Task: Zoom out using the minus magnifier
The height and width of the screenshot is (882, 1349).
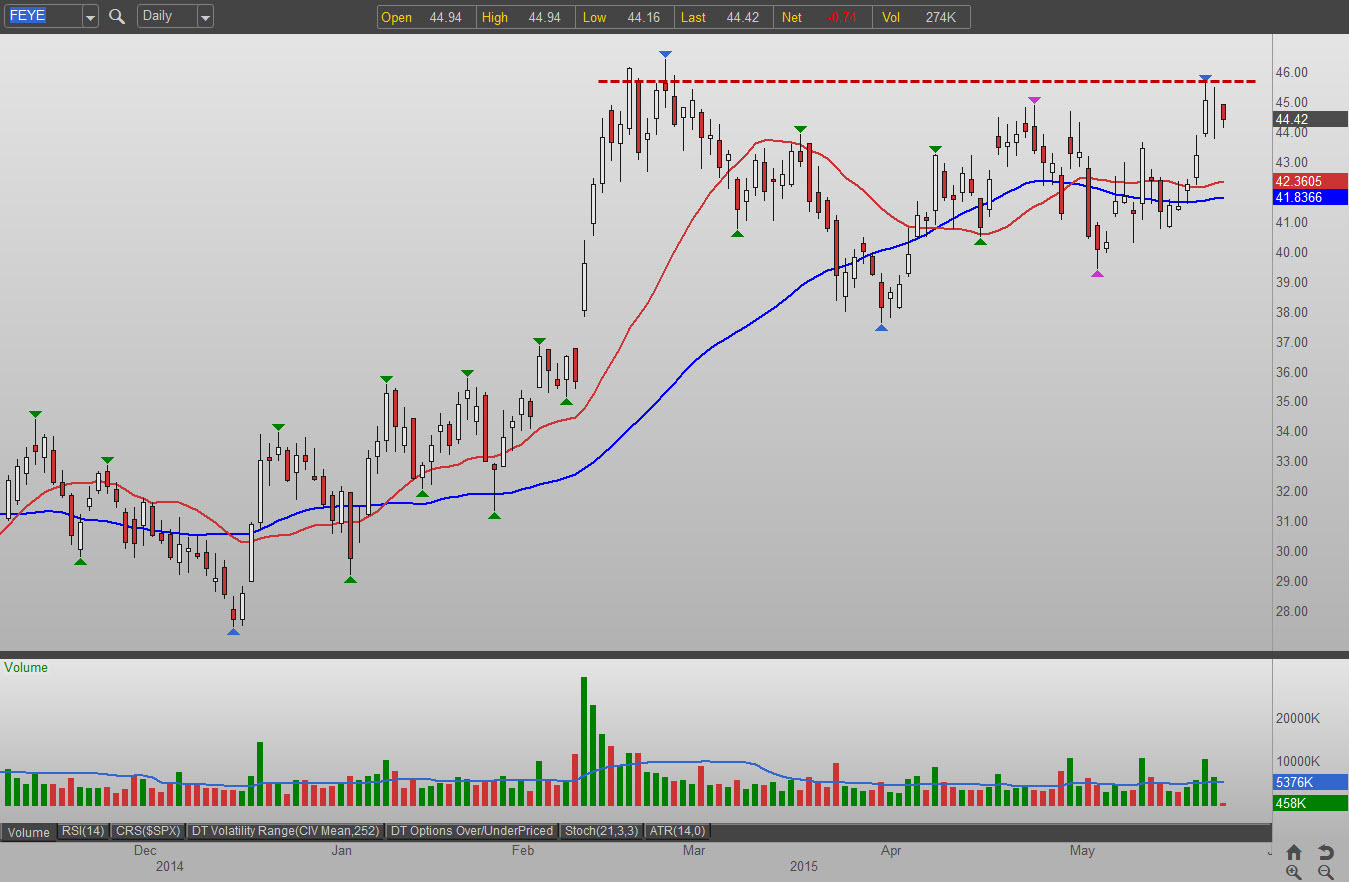Action: coord(1325,872)
